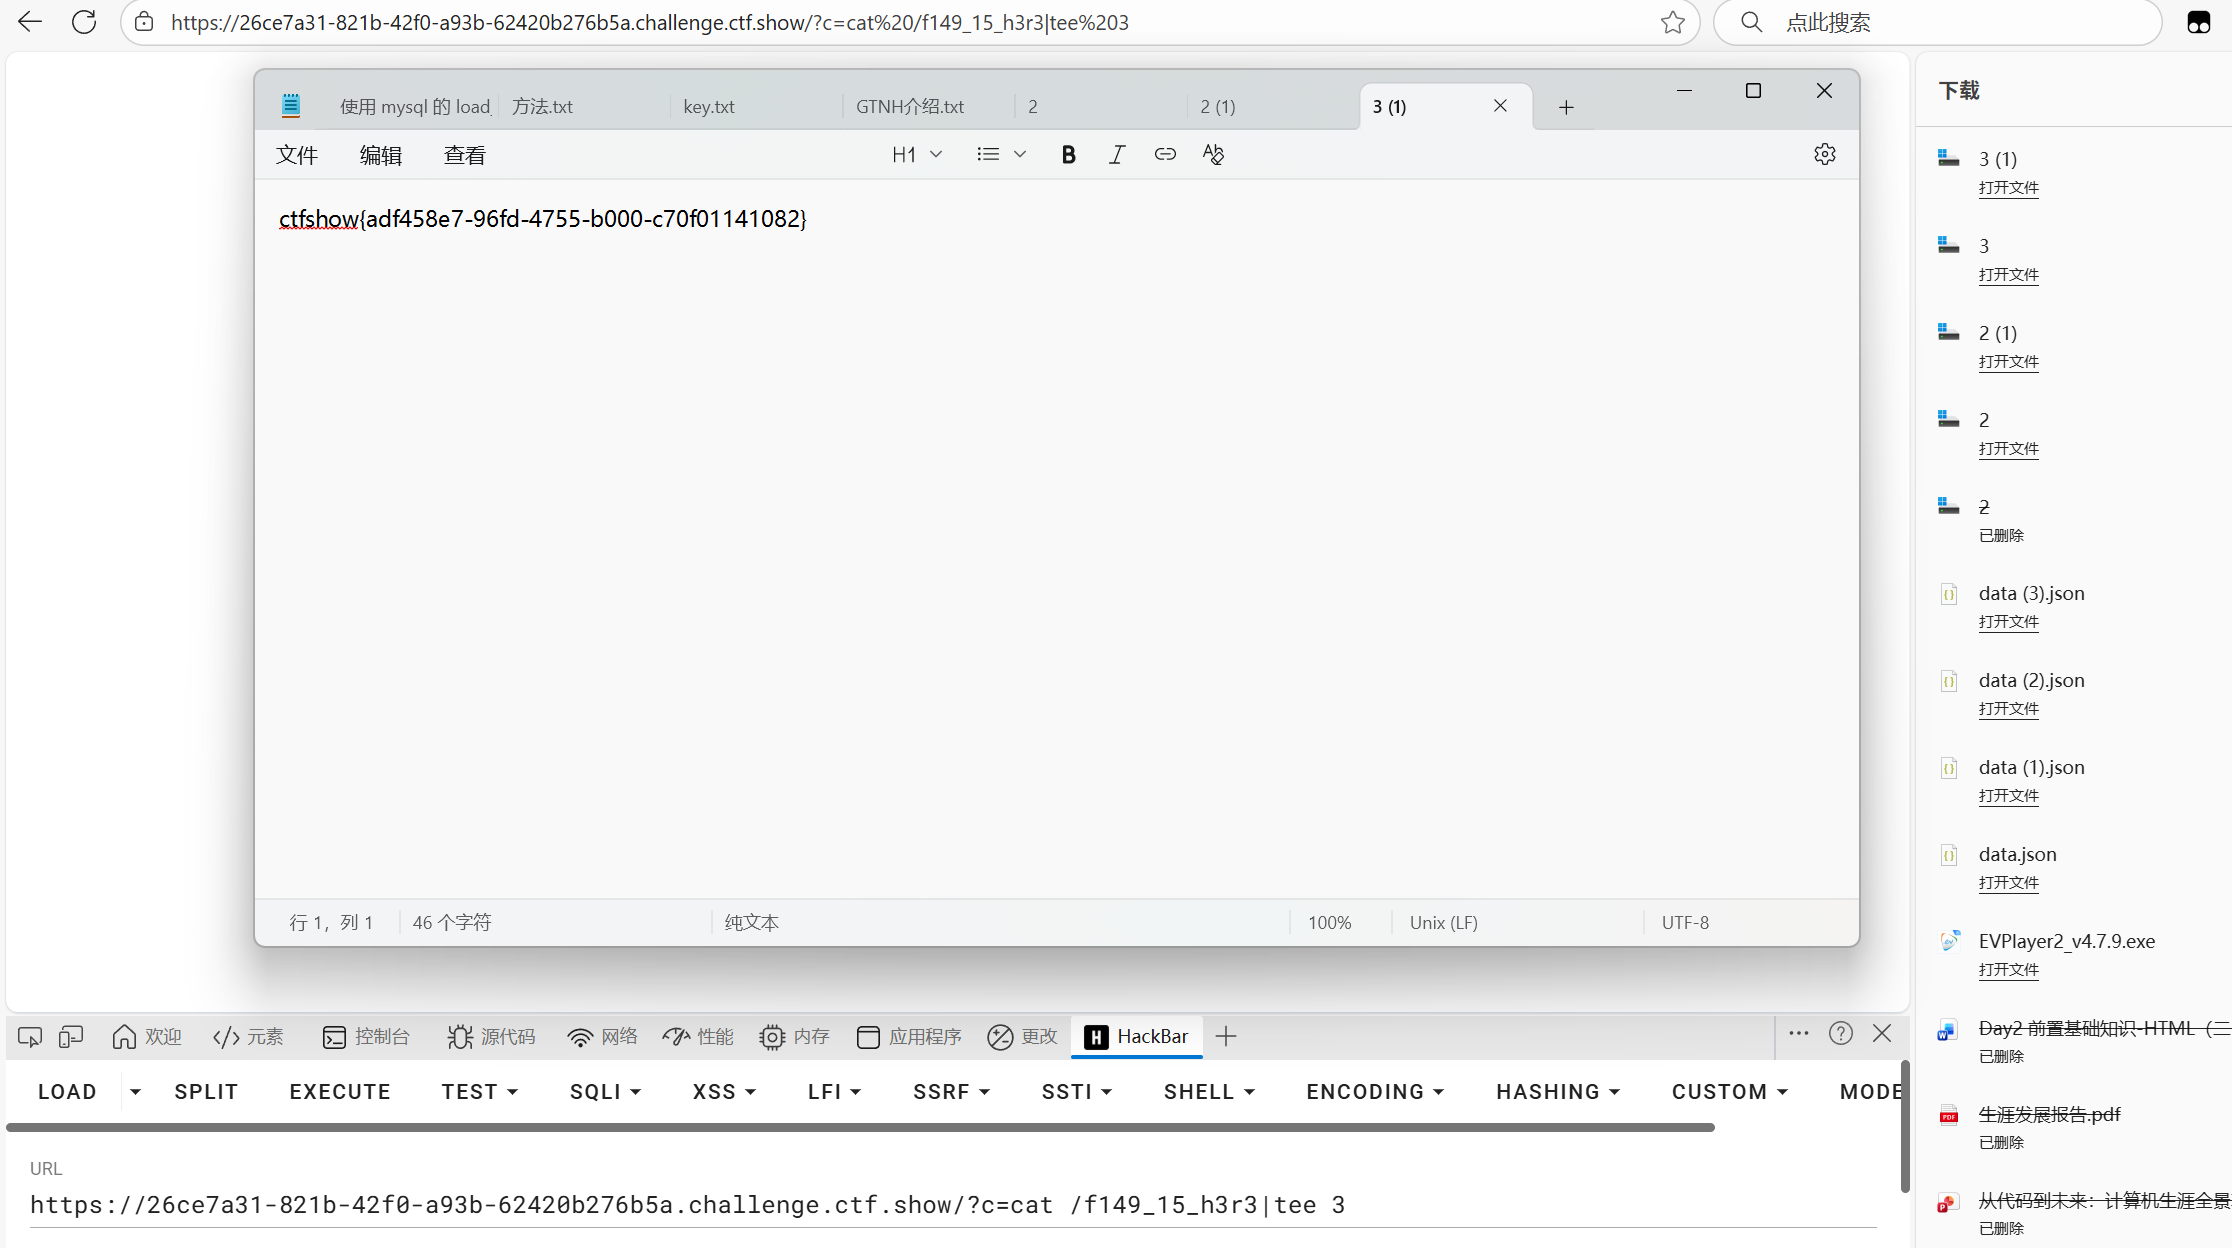
Task: Insert link via the chain icon
Action: pyautogui.click(x=1164, y=154)
